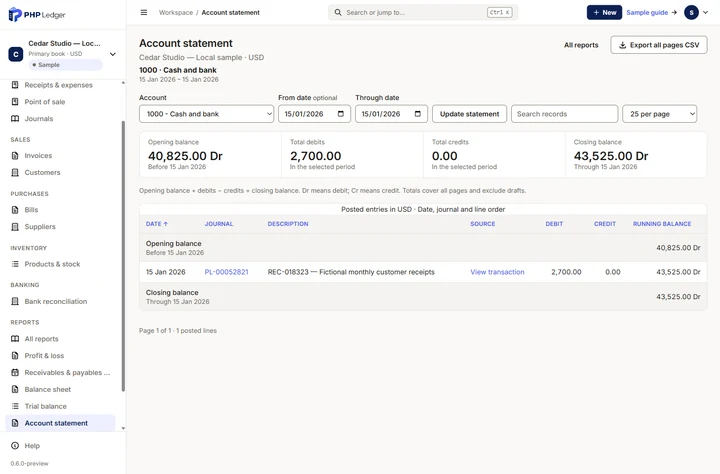Open the Sample guide link
Viewport: 720px width, 474px height.
[651, 12]
